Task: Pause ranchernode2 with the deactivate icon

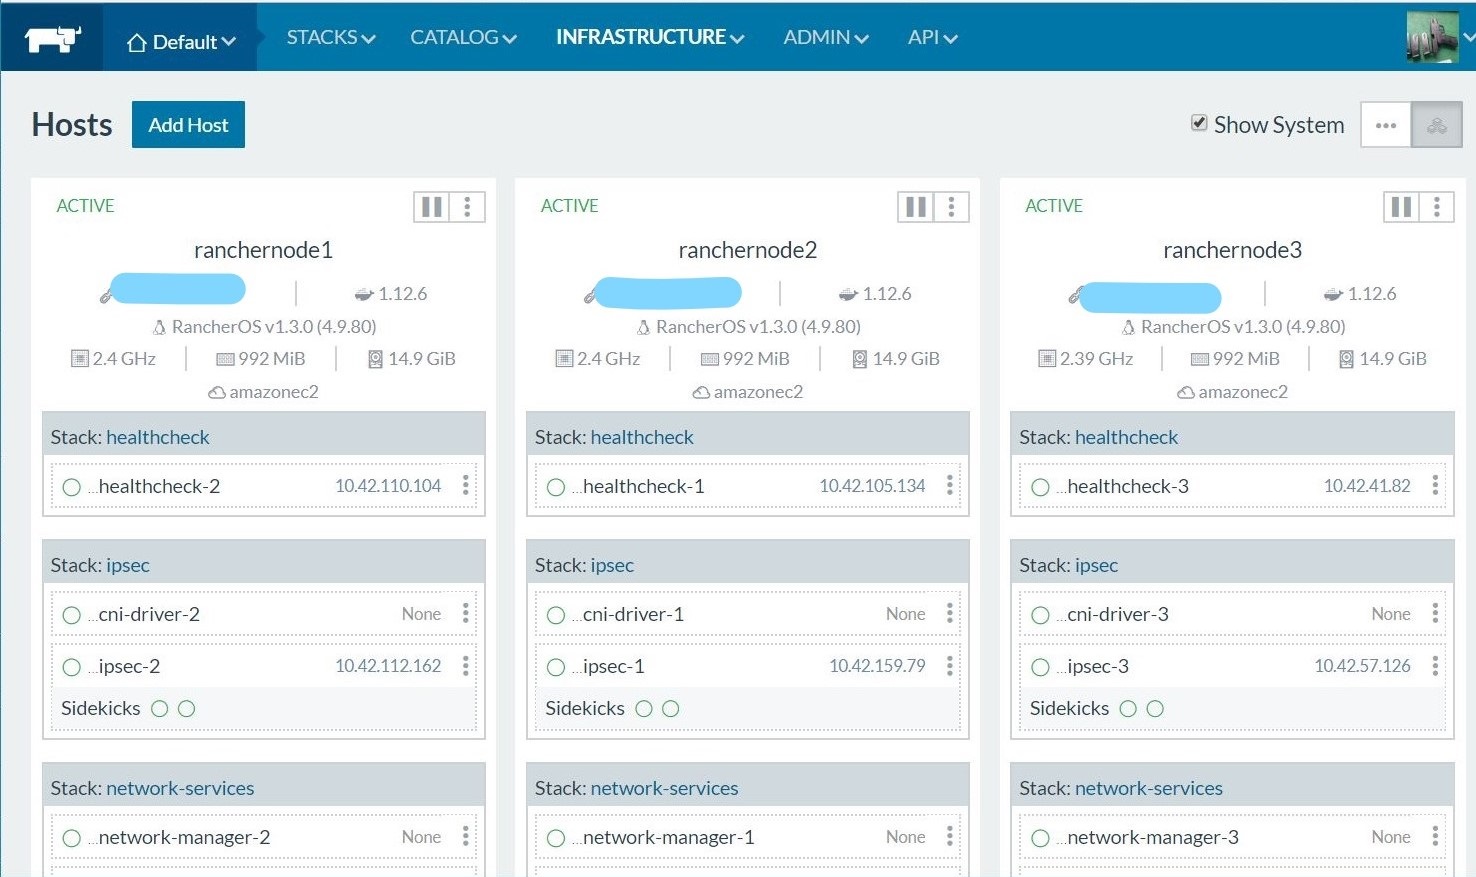Action: point(916,207)
